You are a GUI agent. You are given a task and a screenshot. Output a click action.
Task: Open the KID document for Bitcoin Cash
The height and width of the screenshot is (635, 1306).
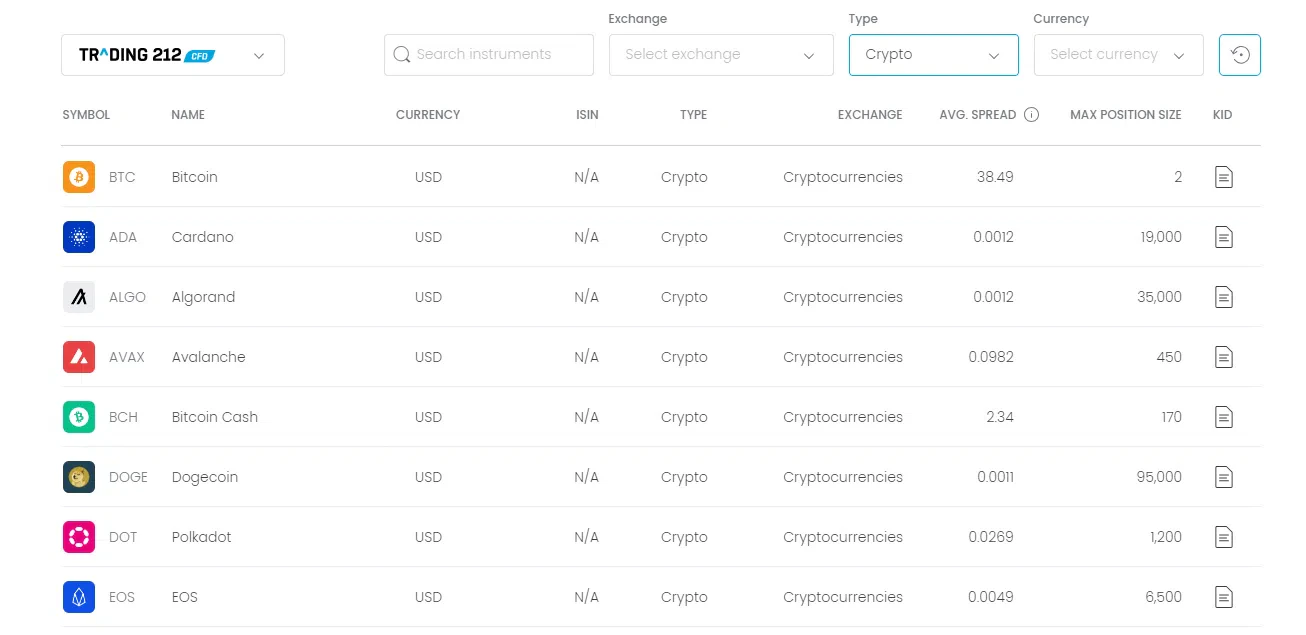coord(1223,417)
